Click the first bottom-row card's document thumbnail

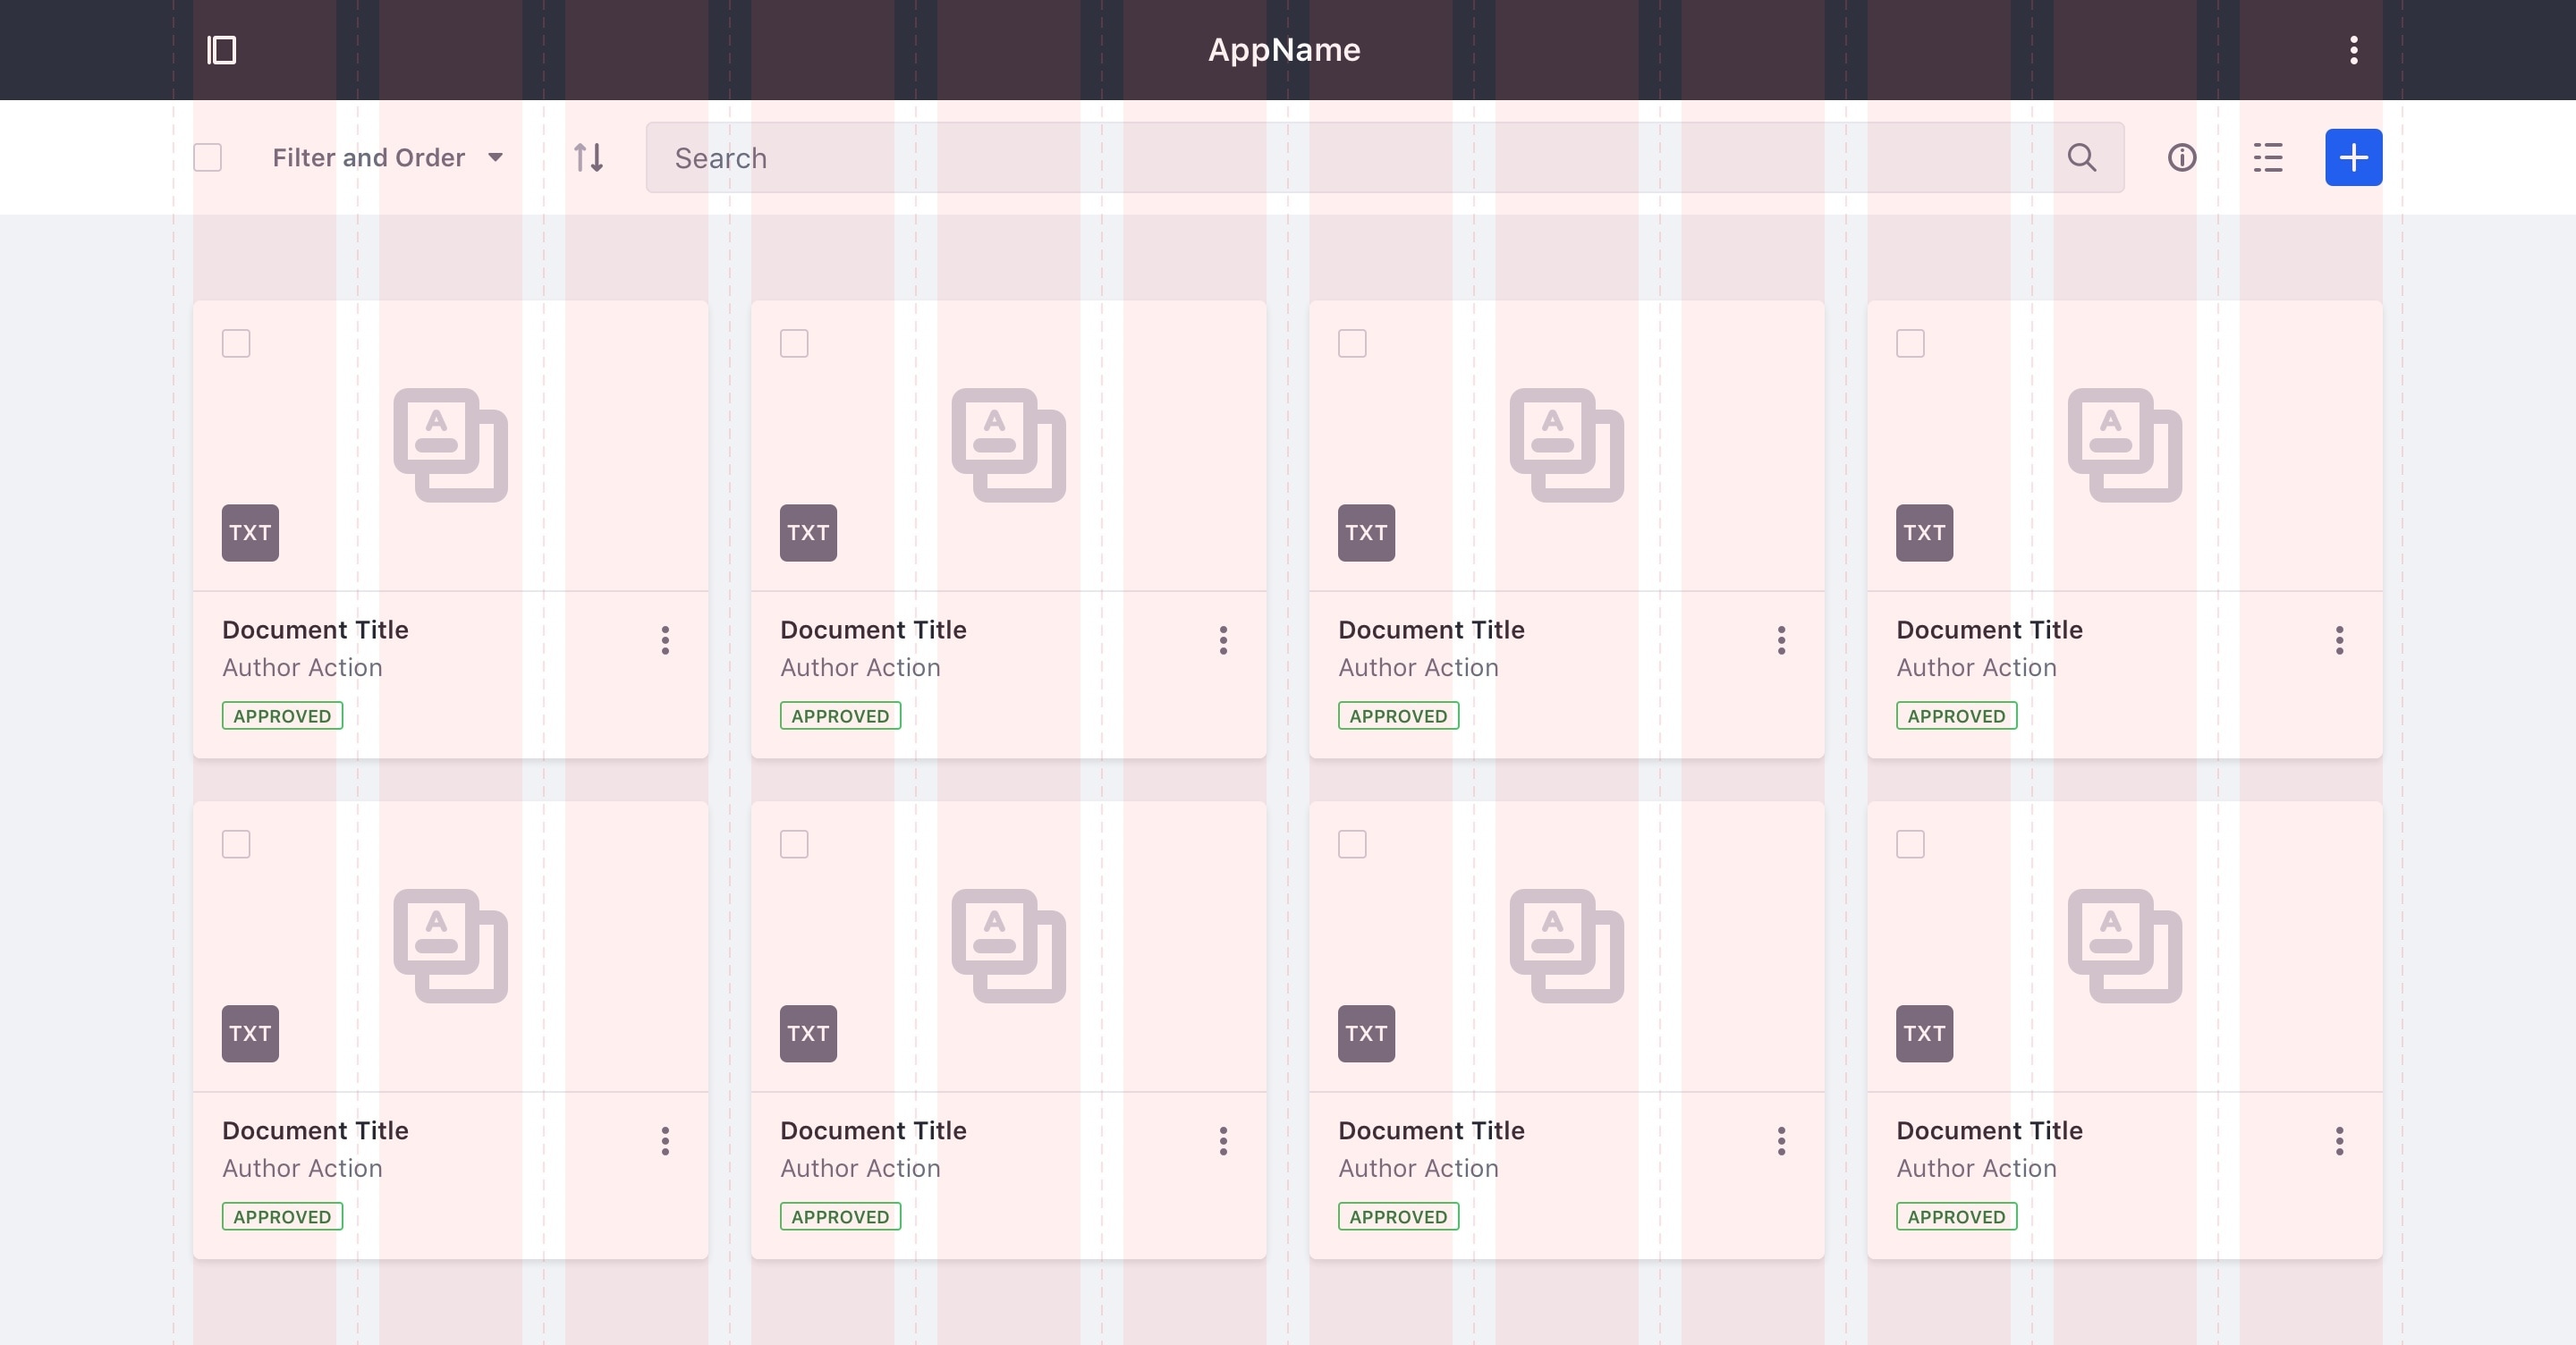[x=450, y=946]
